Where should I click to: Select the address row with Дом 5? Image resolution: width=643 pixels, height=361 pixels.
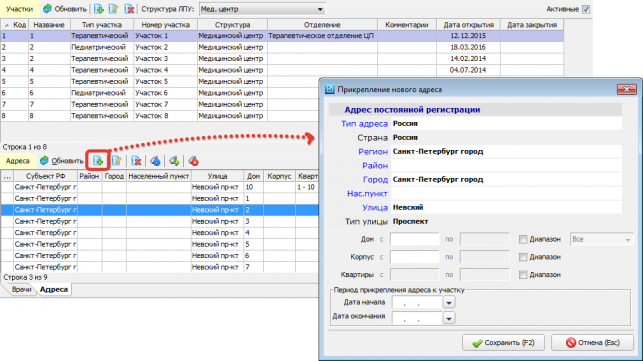click(x=160, y=244)
